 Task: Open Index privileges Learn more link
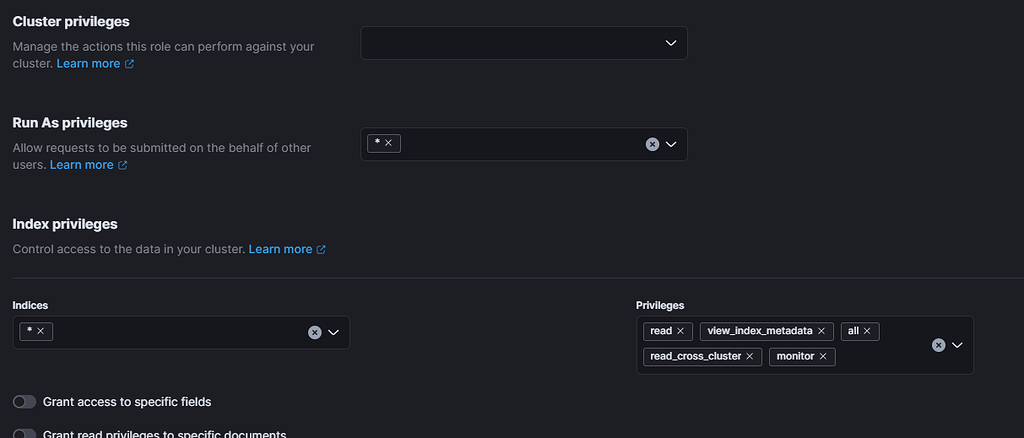pyautogui.click(x=280, y=249)
